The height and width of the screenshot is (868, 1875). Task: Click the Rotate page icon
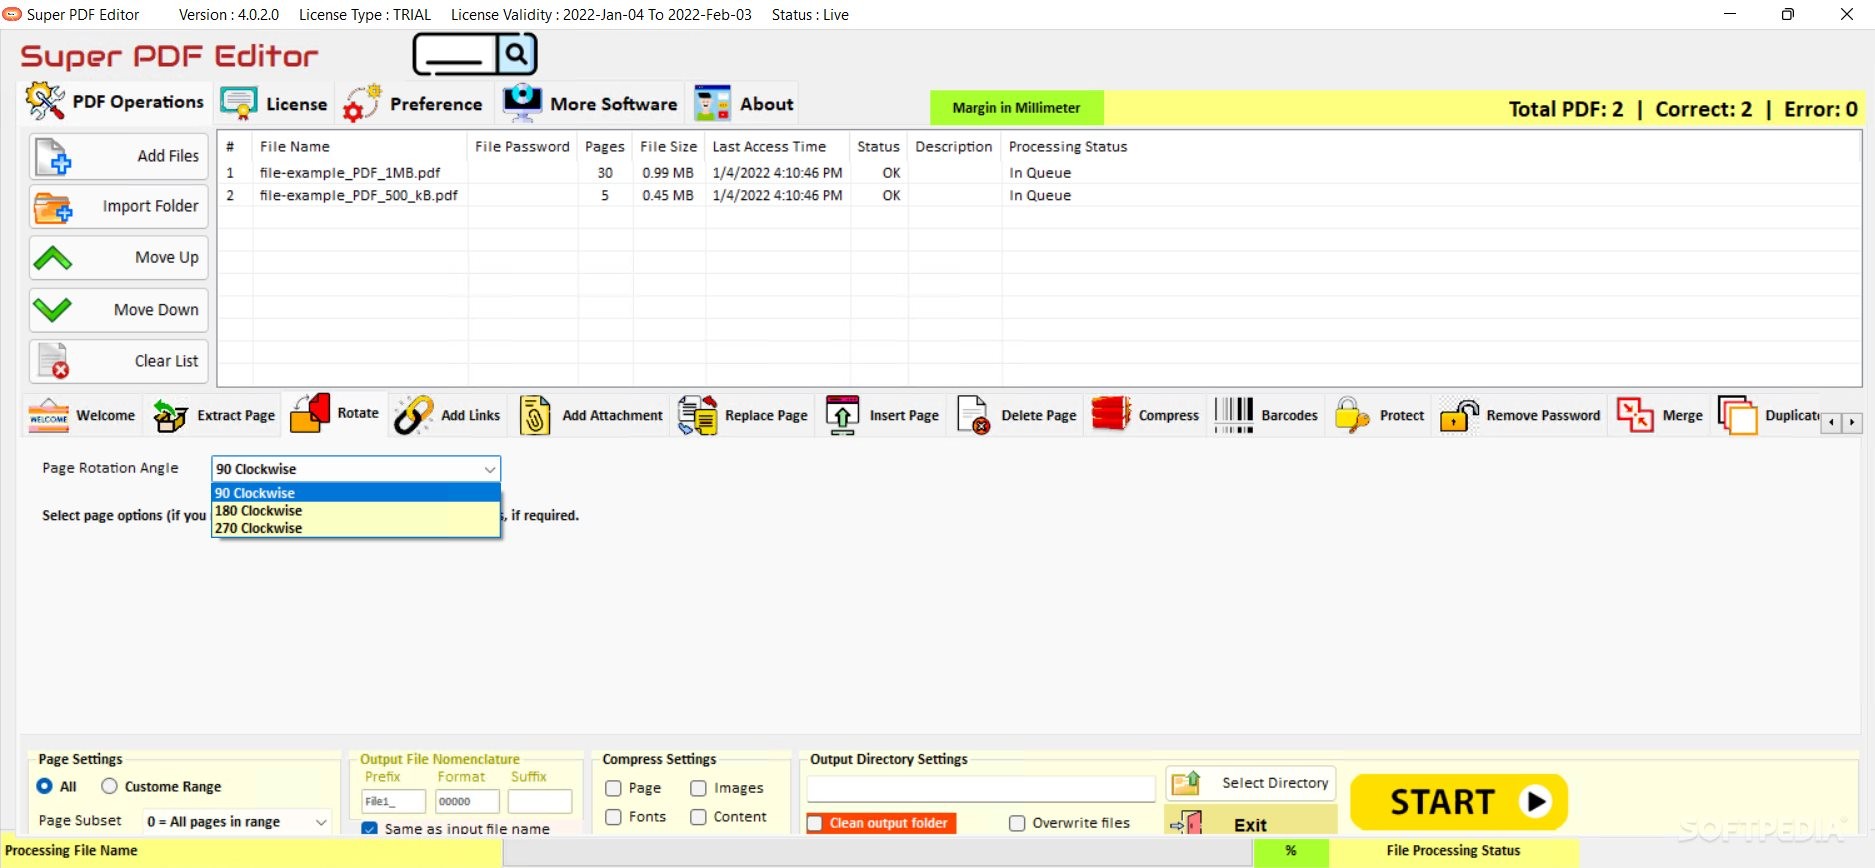click(x=310, y=413)
